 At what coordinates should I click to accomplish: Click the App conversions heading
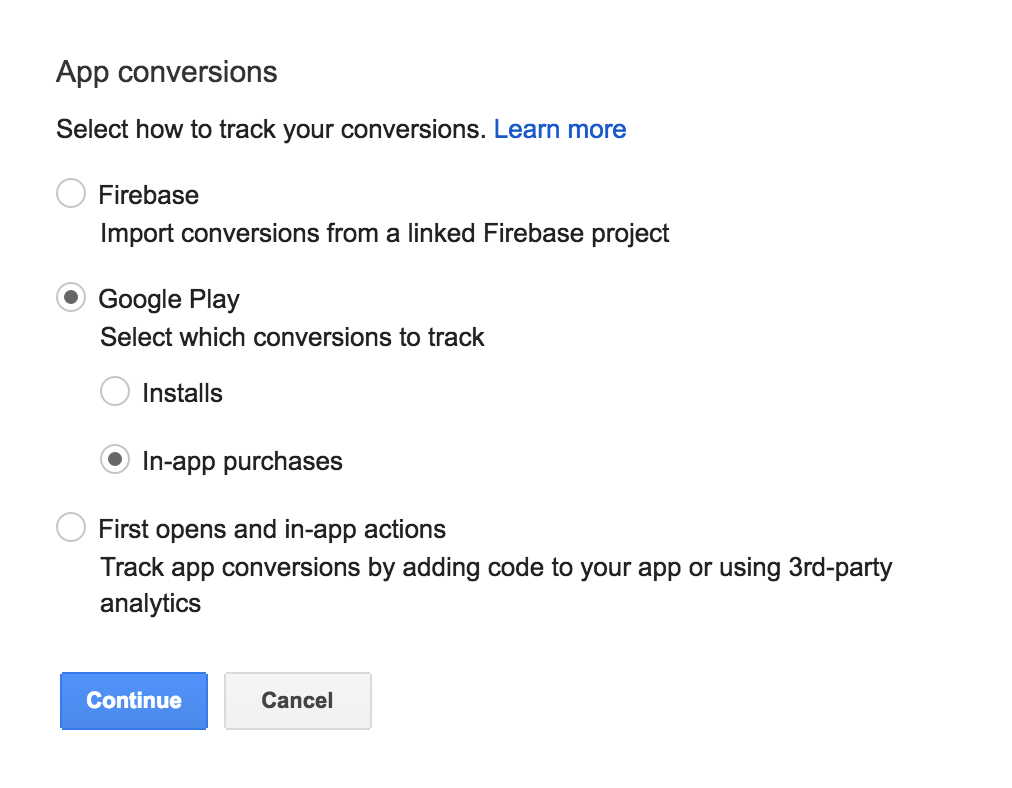pos(167,72)
